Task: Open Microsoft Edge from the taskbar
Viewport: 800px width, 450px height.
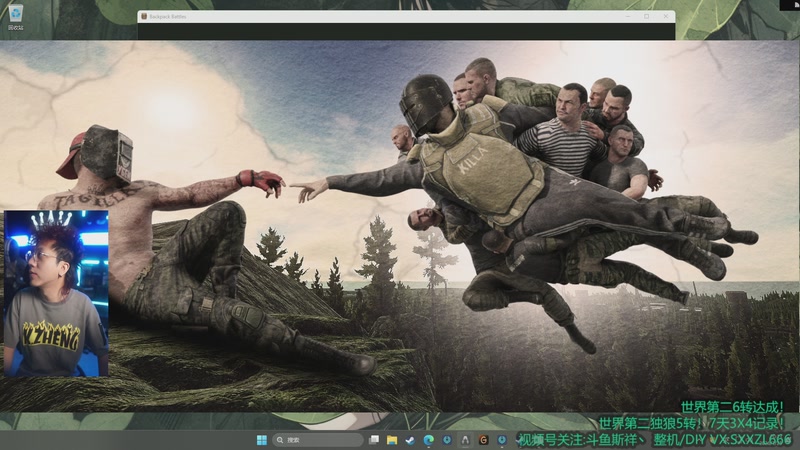Action: [x=429, y=440]
